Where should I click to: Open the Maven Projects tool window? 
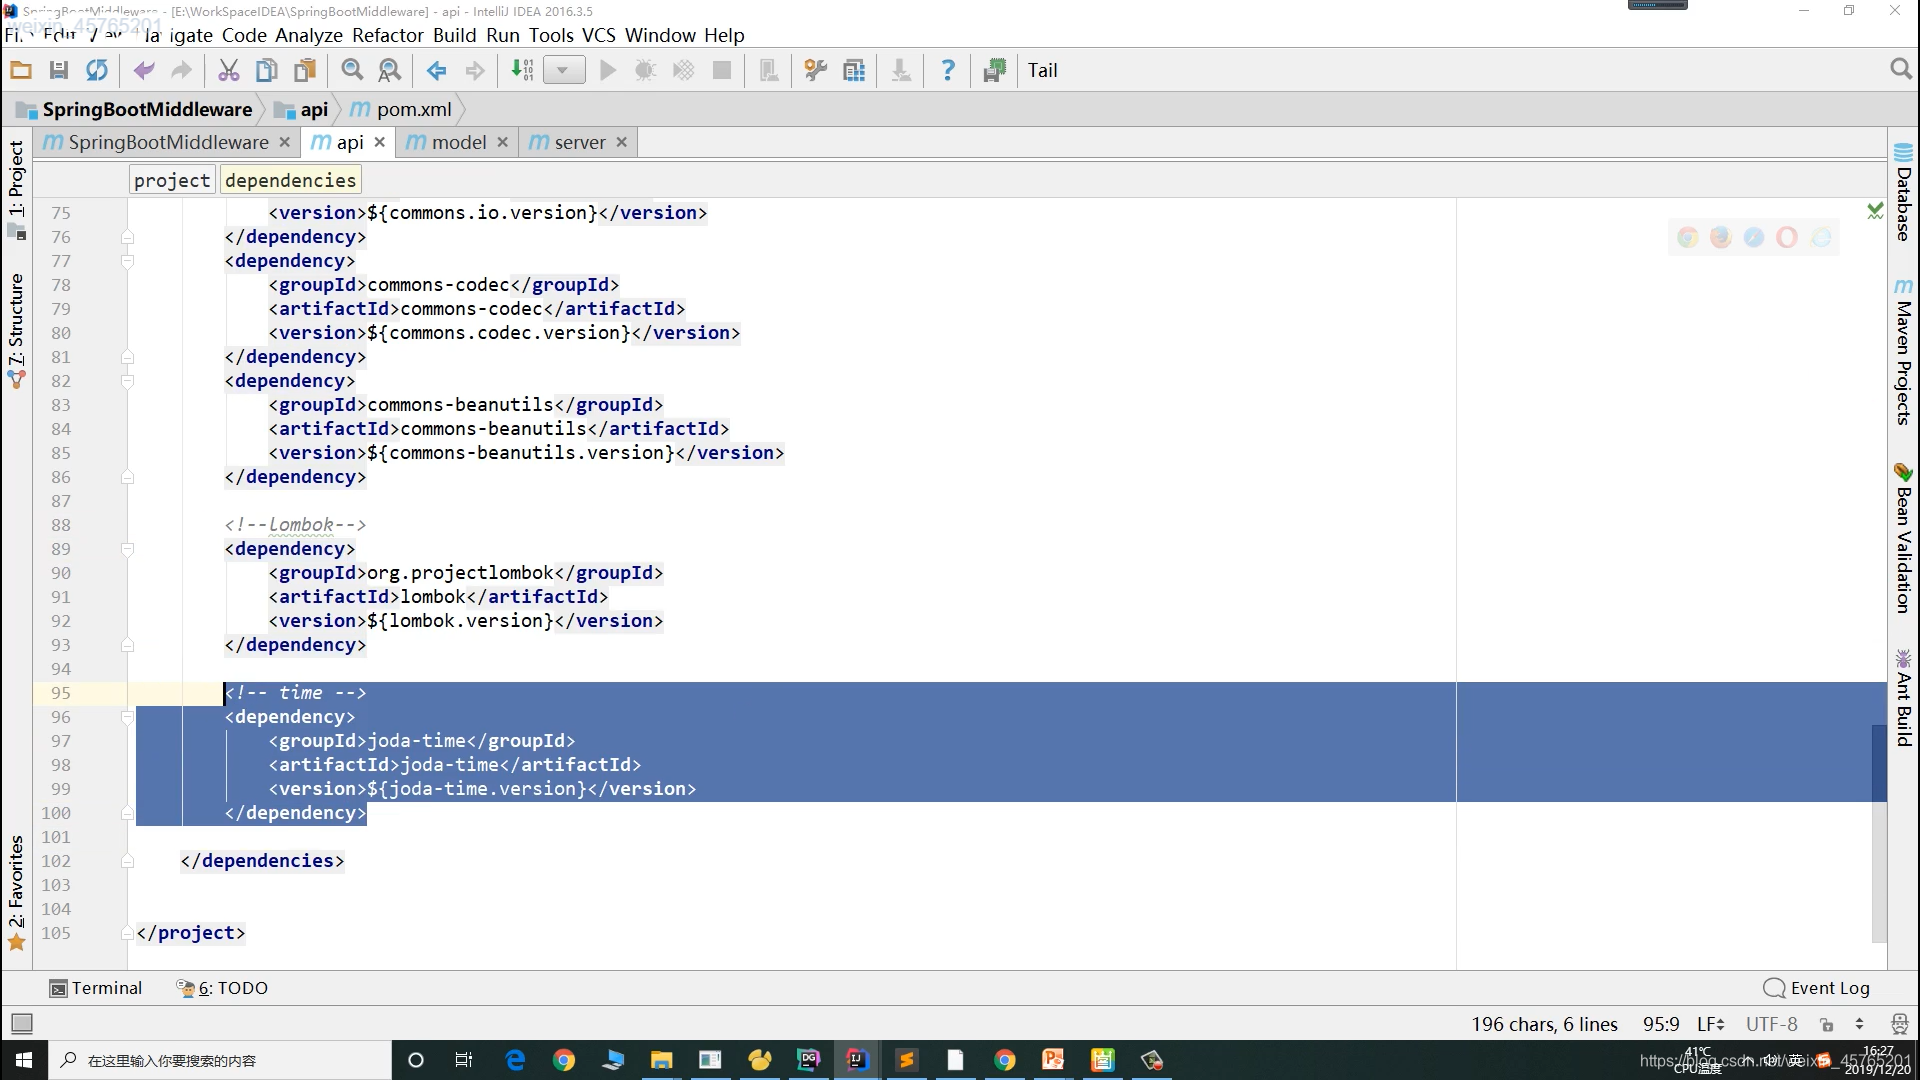(1904, 352)
